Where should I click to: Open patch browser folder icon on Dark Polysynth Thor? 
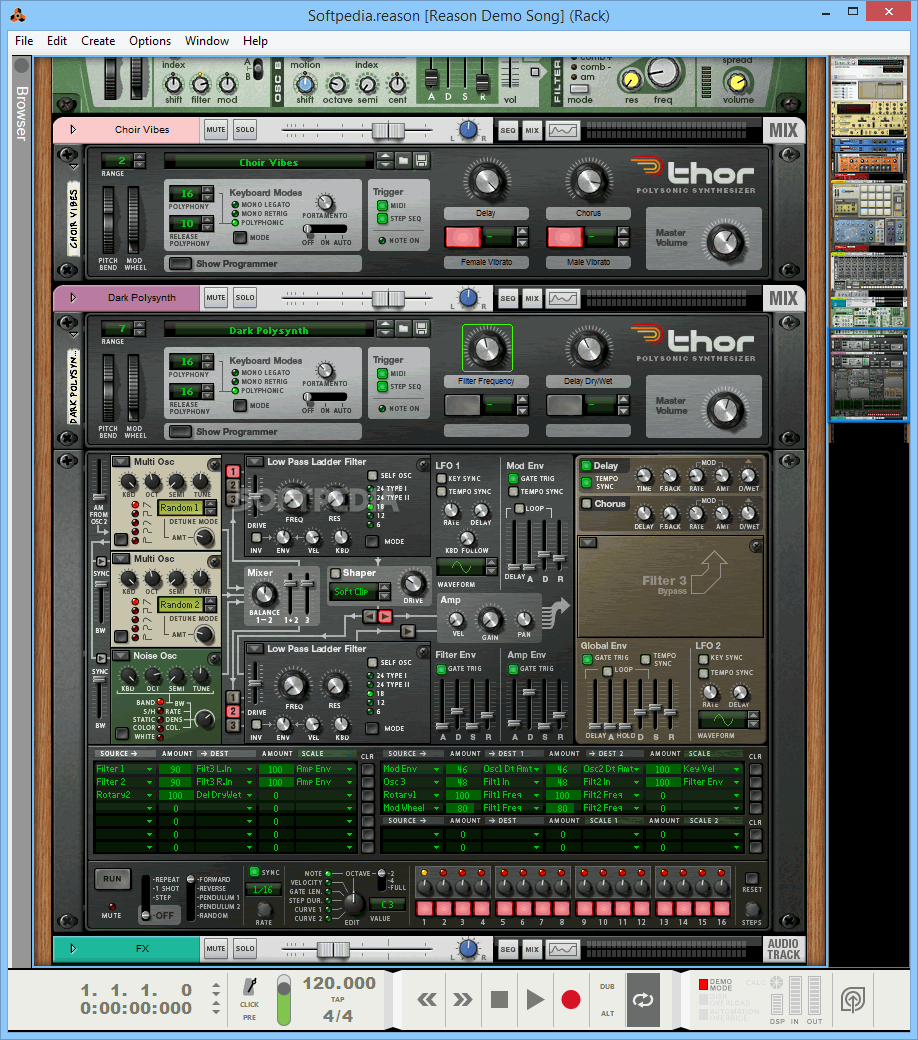click(x=403, y=328)
